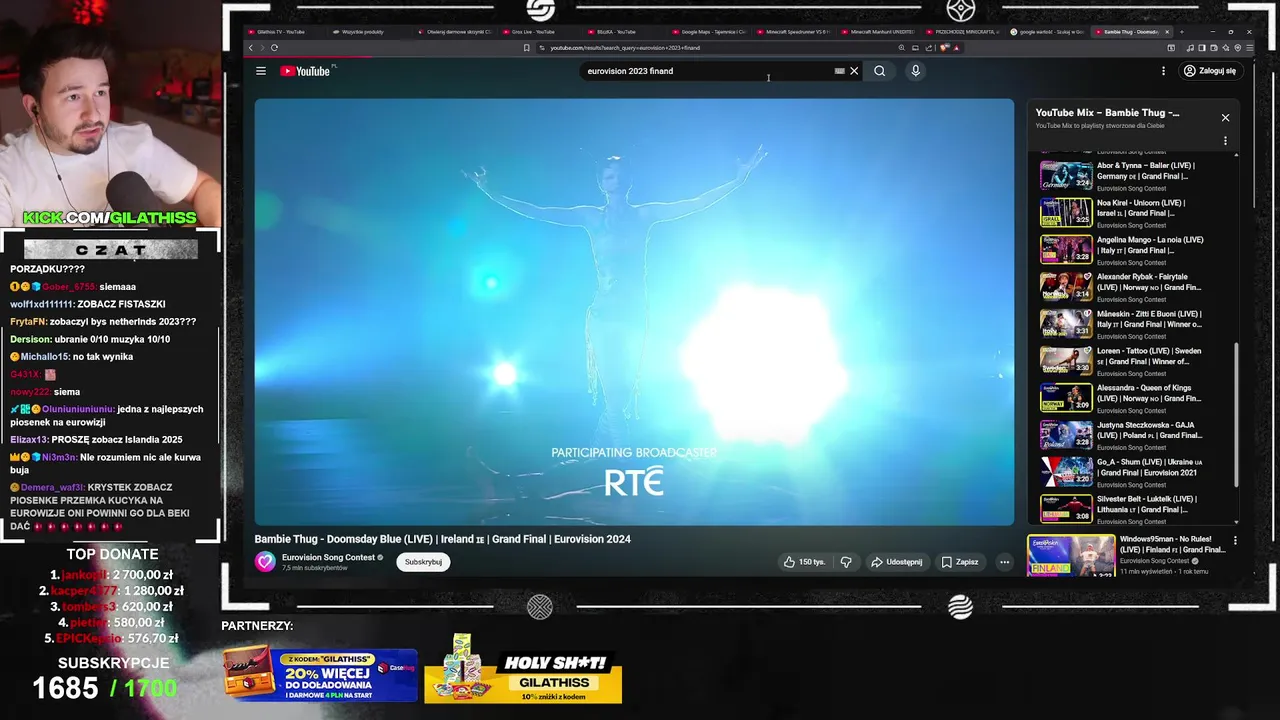Click the 20% WIĘCEJ DO DOŁADOWANIA sponsor banner
1280x720 pixels.
(x=320, y=674)
